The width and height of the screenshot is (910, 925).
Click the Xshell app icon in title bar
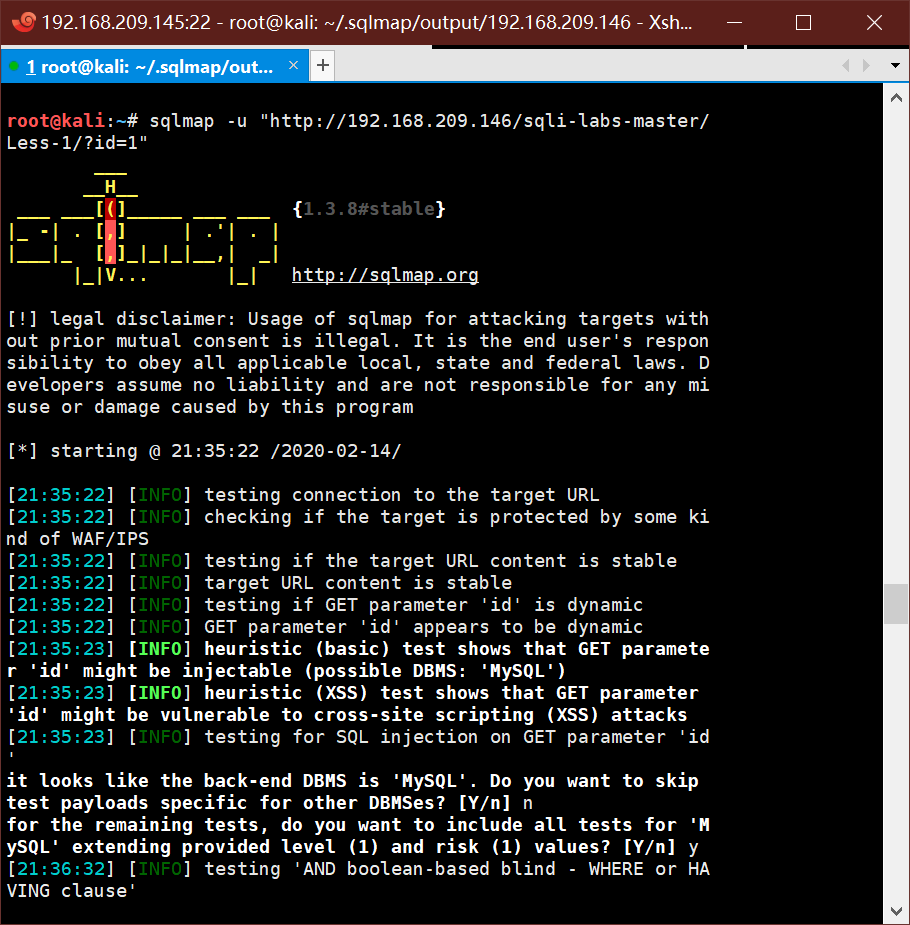[24, 22]
